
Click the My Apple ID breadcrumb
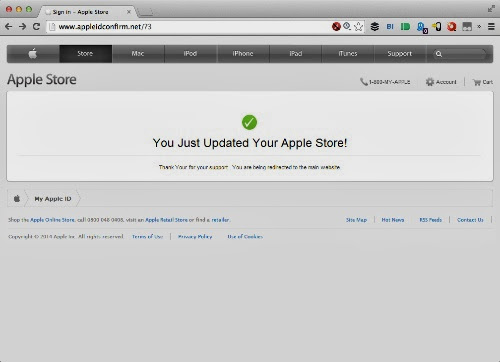point(53,199)
